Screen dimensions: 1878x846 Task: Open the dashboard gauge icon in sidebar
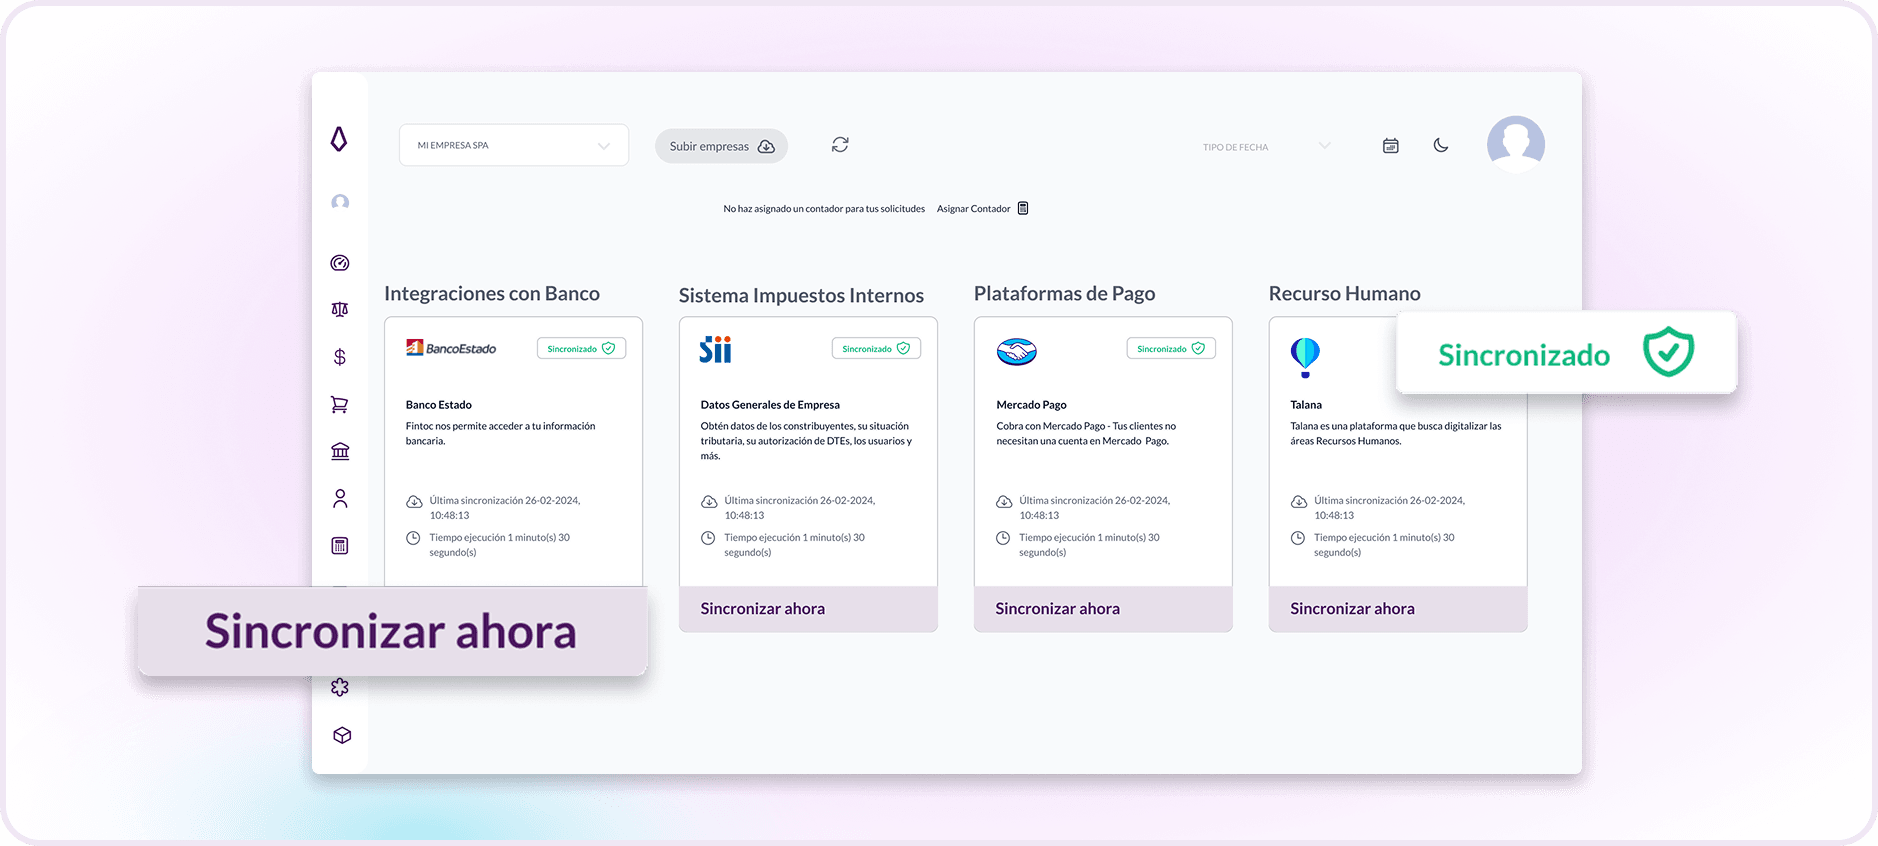click(x=340, y=263)
